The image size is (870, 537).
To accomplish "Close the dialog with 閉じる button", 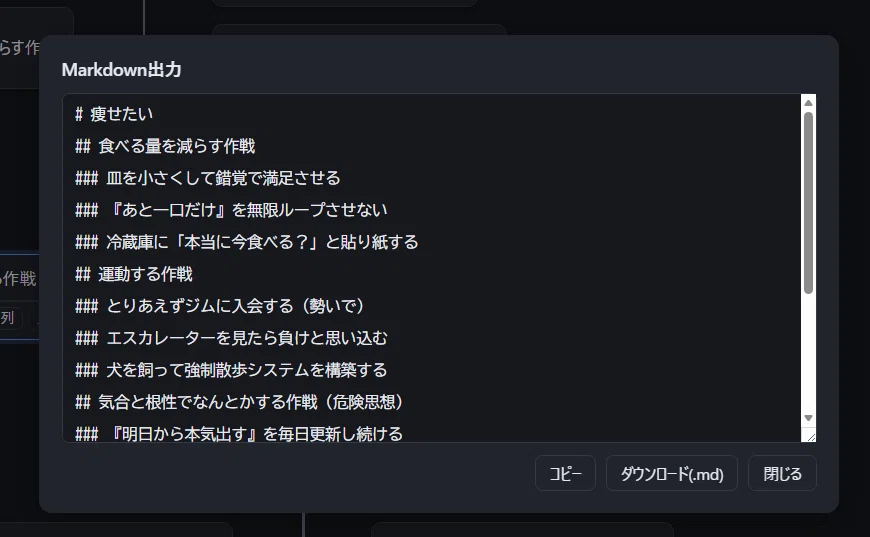I will click(x=782, y=473).
